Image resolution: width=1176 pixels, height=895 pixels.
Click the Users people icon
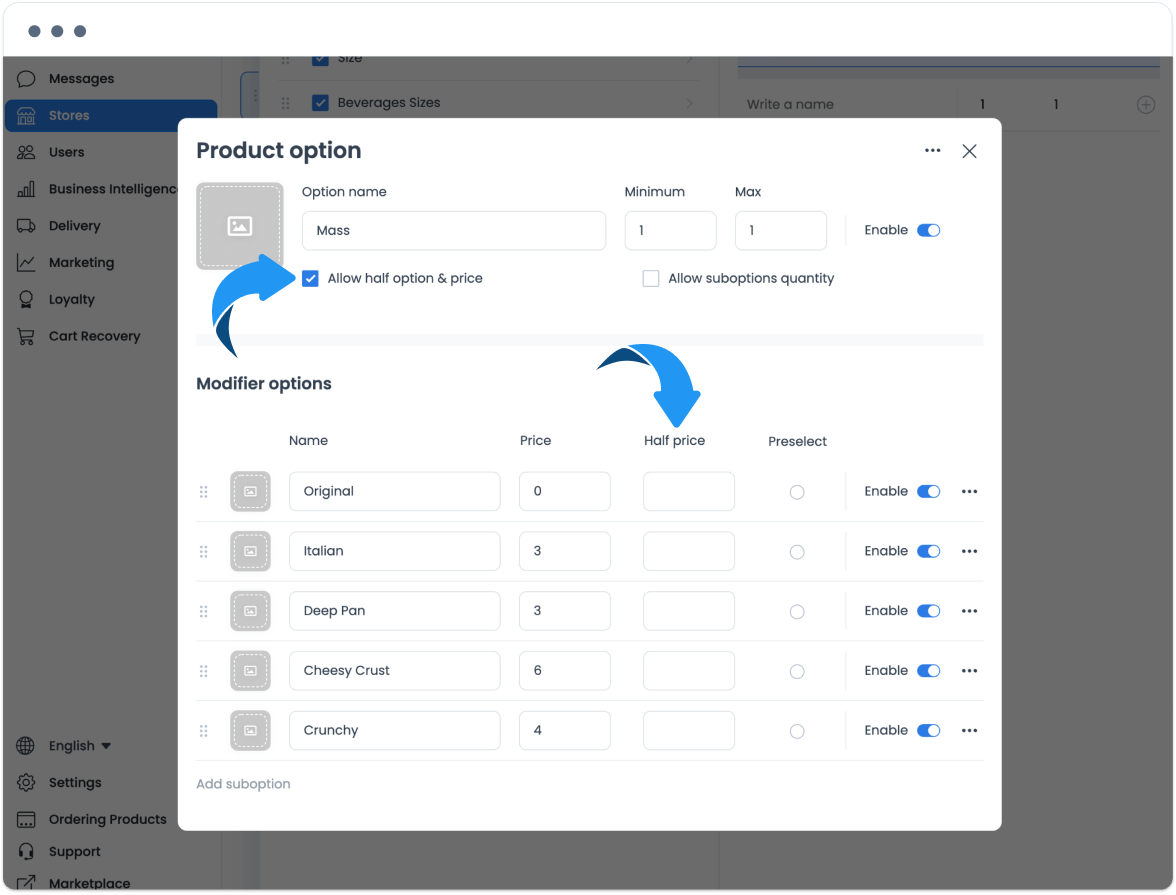tap(26, 152)
